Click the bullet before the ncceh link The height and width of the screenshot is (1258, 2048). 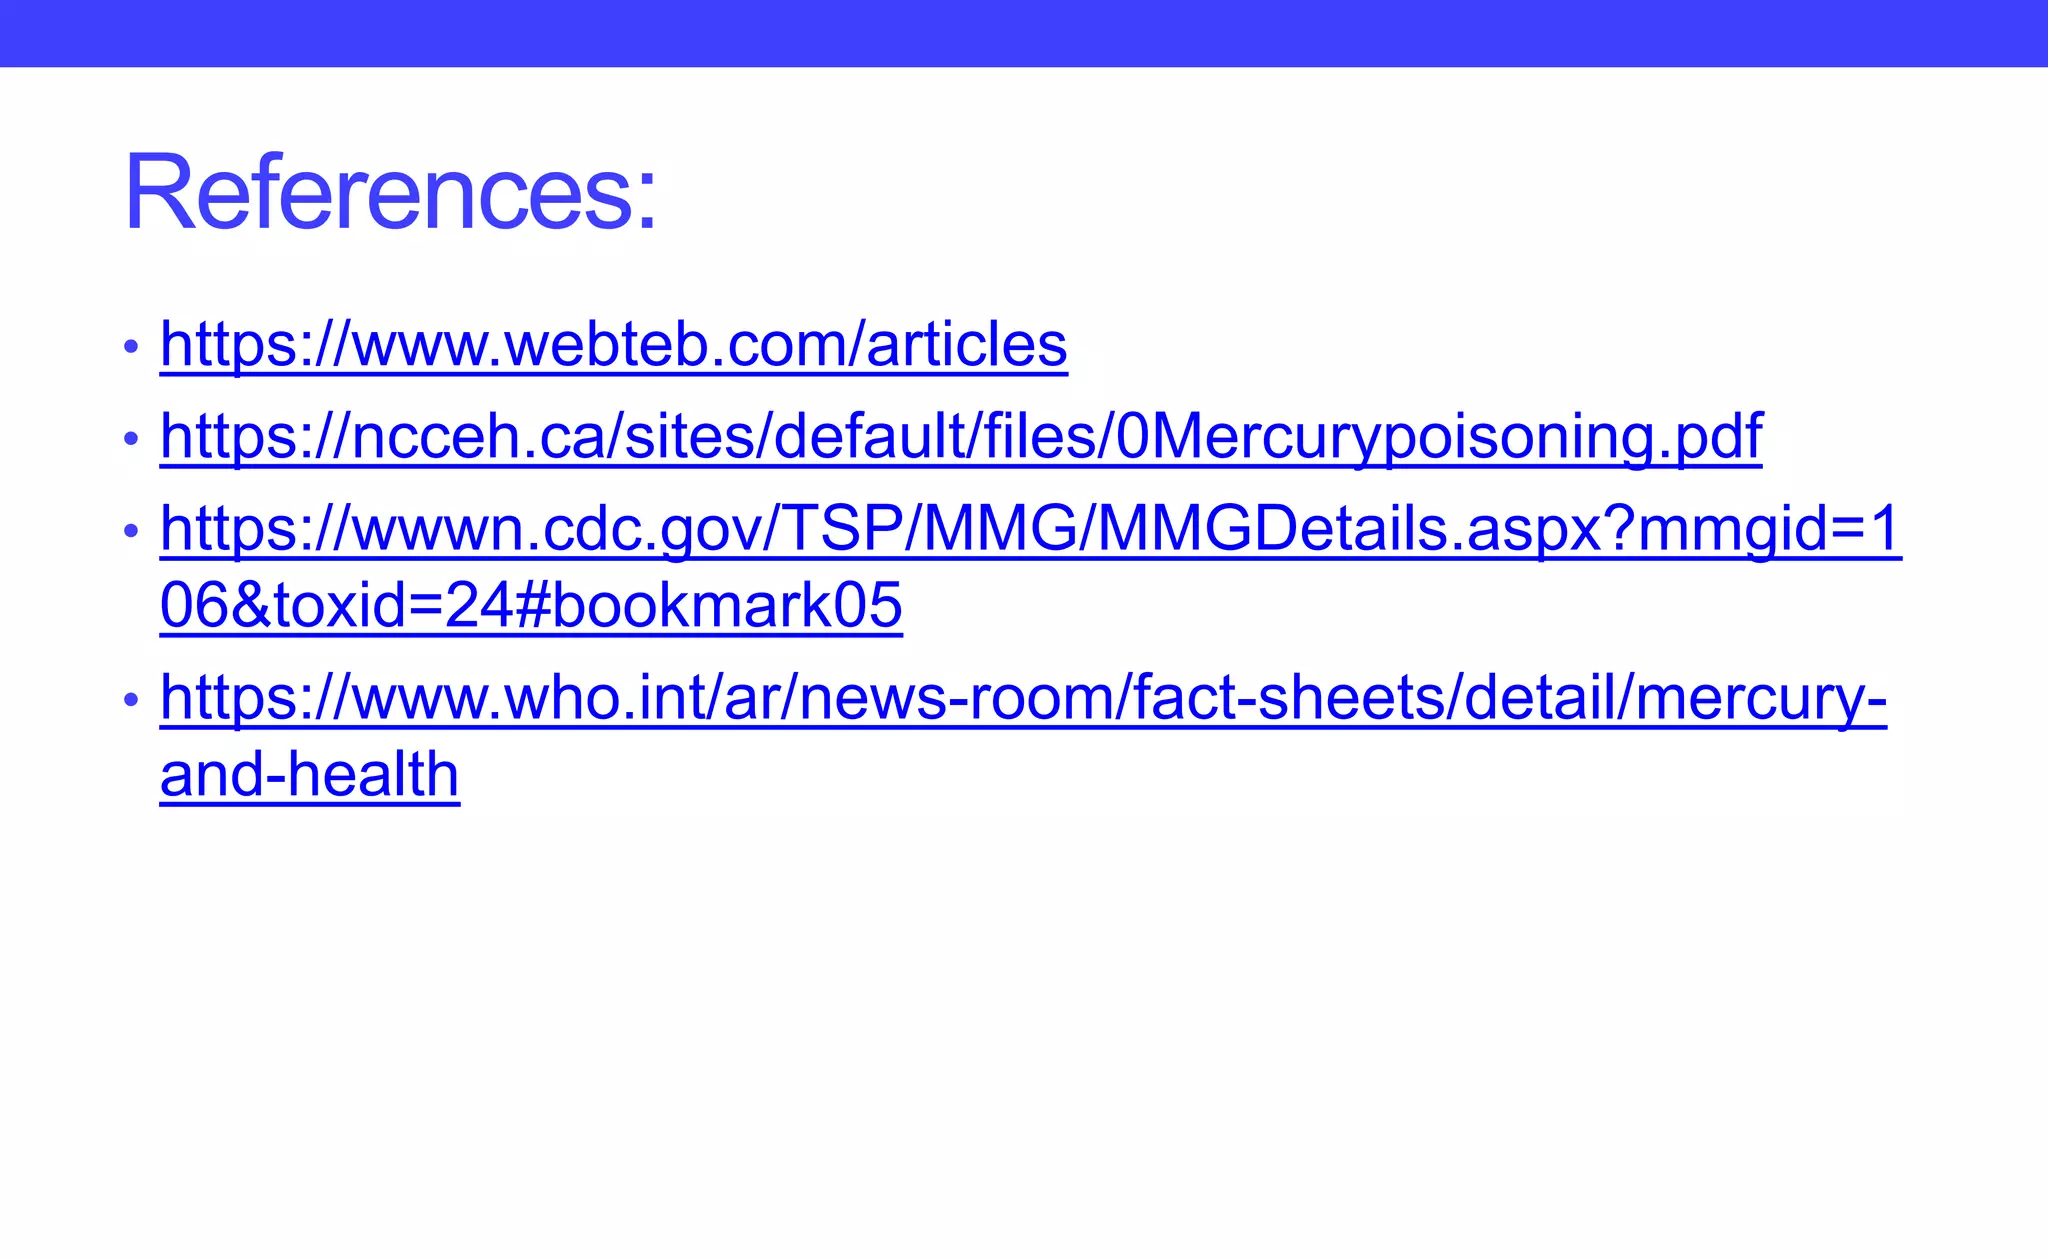click(x=131, y=439)
